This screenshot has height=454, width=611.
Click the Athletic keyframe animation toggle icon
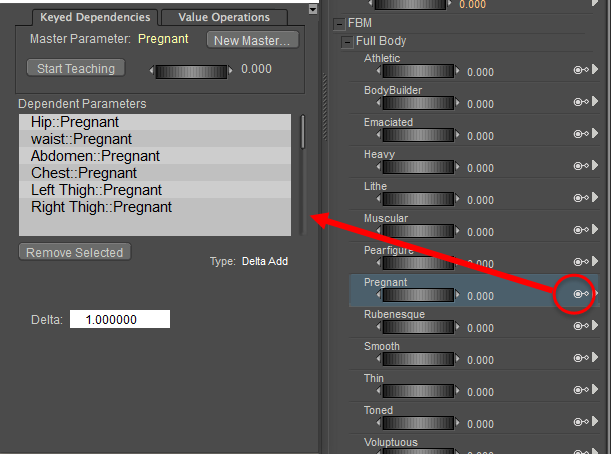pyautogui.click(x=581, y=70)
